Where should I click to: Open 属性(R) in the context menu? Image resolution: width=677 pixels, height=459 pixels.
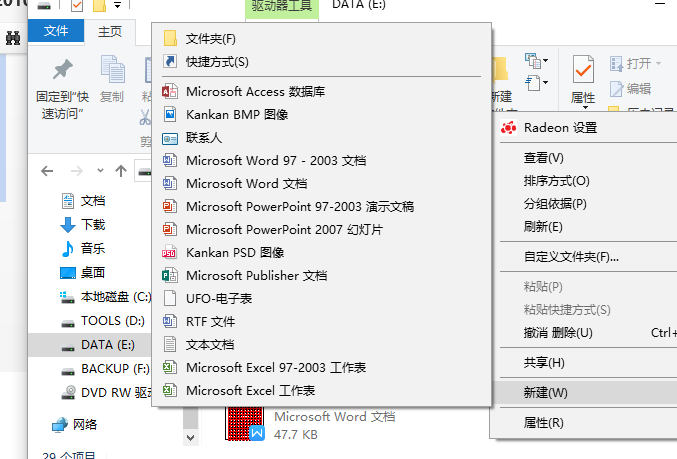pyautogui.click(x=585, y=422)
